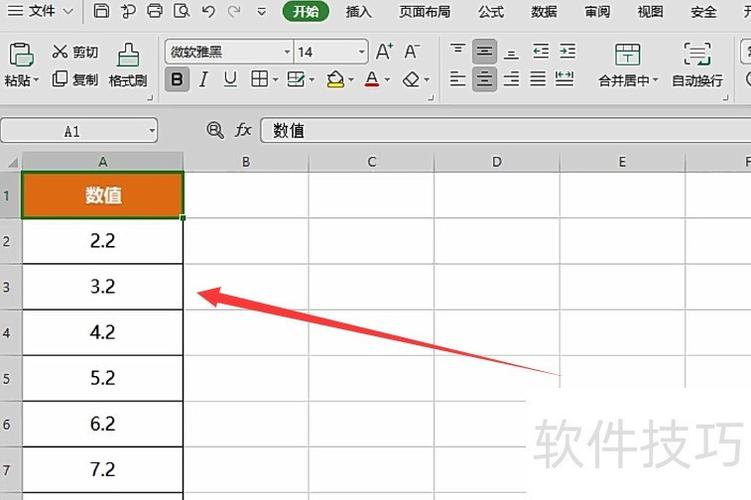This screenshot has width=751, height=500.
Task: Open the 文件 menu
Action: 31,11
